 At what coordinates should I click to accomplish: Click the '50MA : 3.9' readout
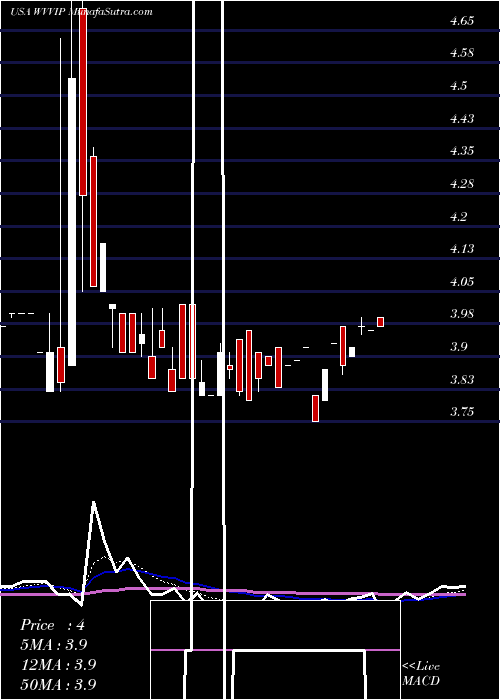[x=58, y=684]
